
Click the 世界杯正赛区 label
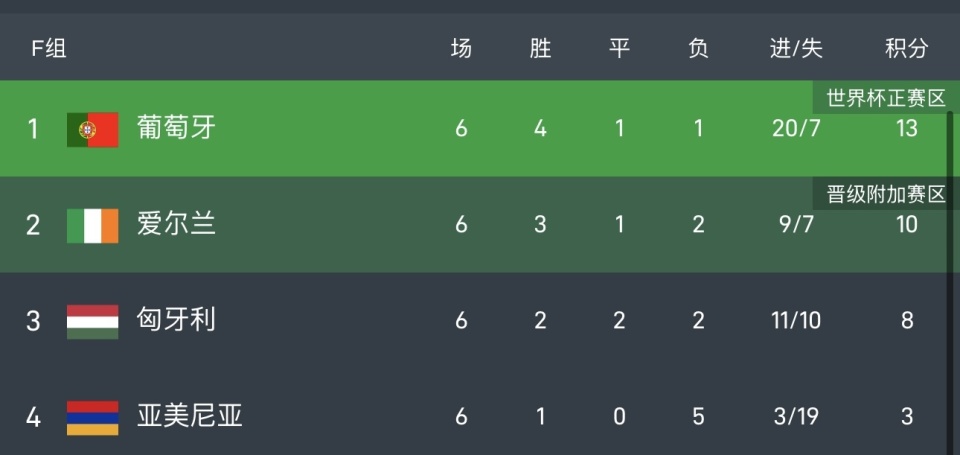[885, 98]
